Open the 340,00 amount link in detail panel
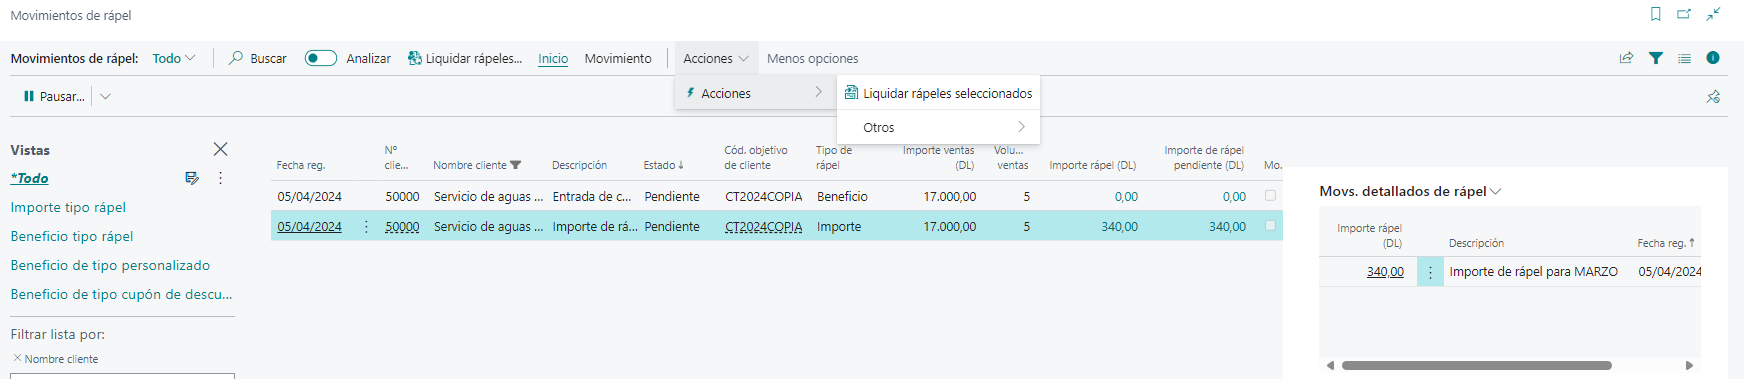1744x379 pixels. (x=1385, y=272)
